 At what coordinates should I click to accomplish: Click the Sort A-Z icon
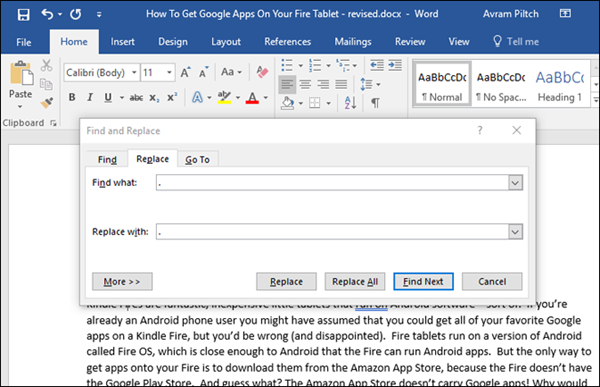(351, 103)
